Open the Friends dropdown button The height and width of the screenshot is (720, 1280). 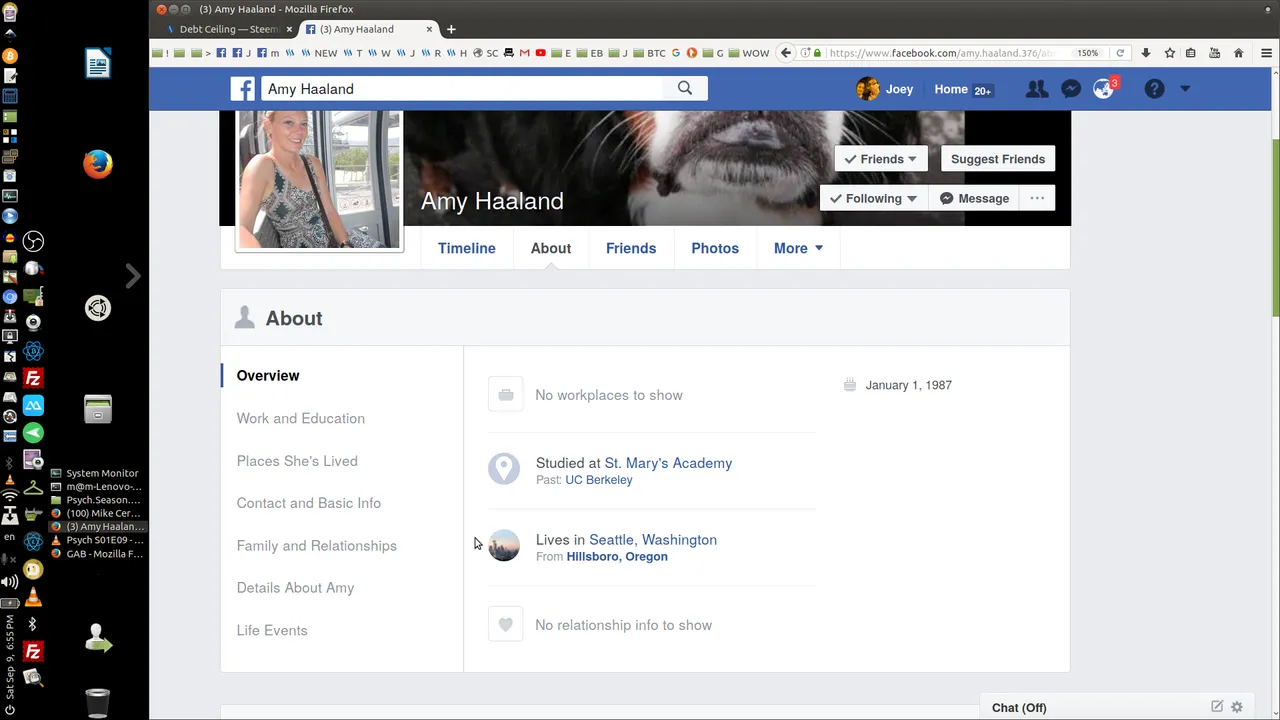881,159
